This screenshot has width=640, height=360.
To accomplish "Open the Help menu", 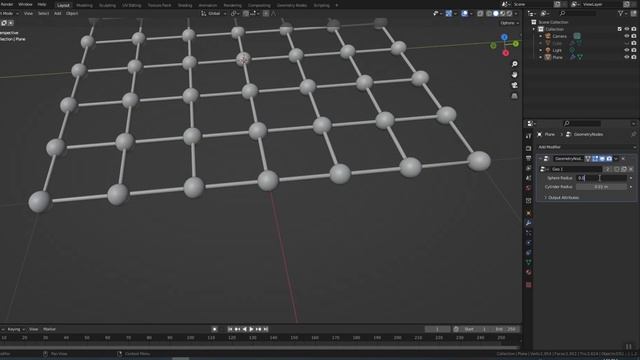I will [42, 4].
